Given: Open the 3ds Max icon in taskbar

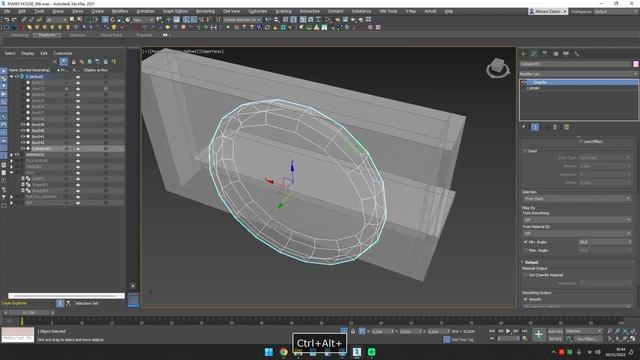Looking at the screenshot, I should (x=357, y=352).
